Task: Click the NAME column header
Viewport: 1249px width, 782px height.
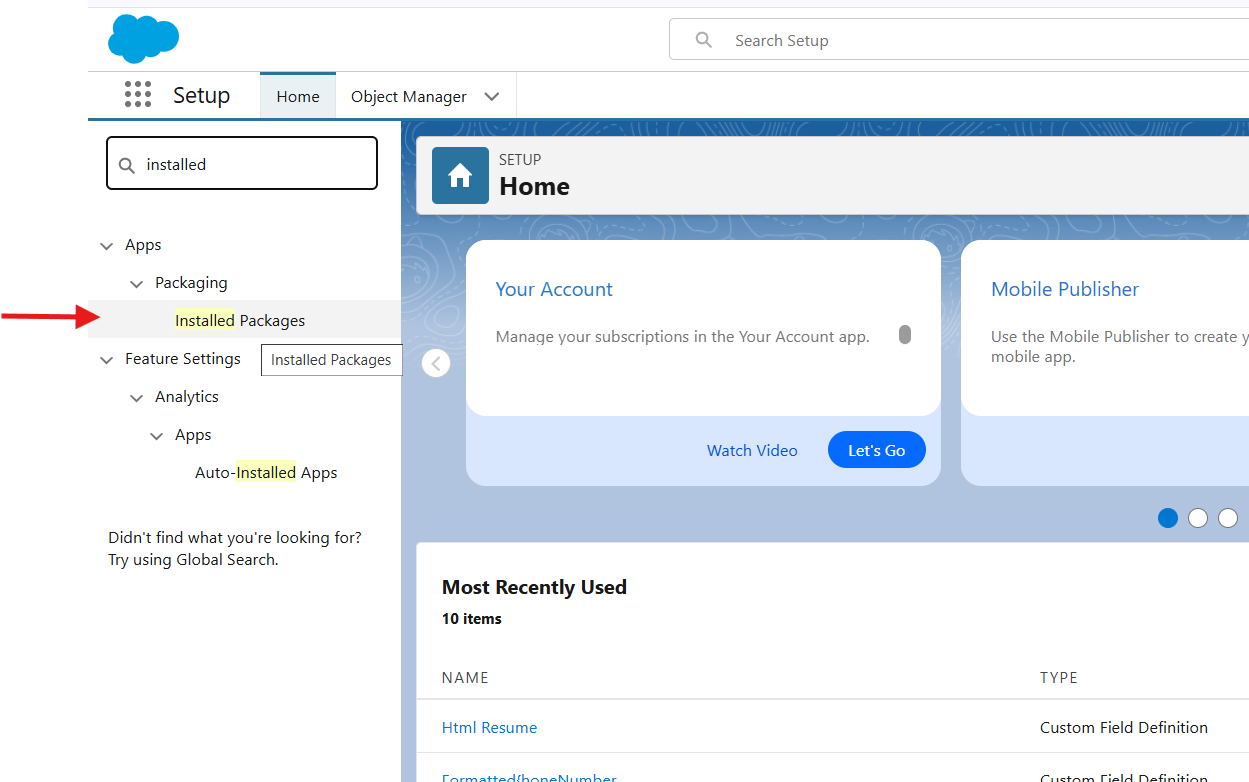Action: tap(465, 677)
